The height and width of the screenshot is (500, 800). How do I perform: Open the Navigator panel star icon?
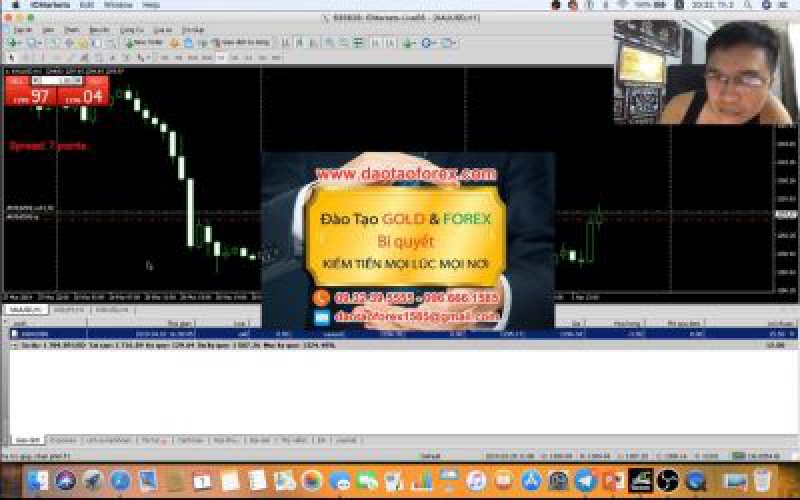(82, 43)
